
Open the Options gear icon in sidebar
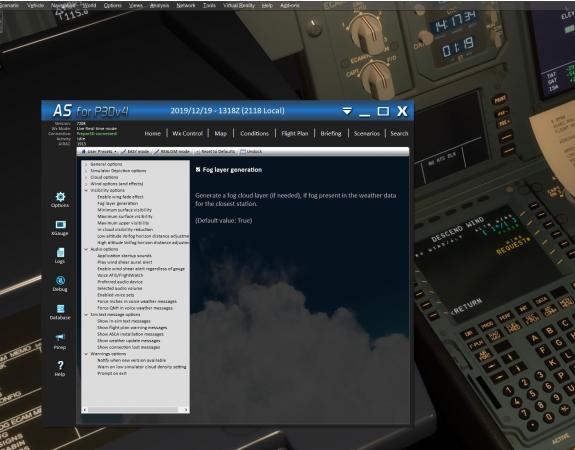[60, 197]
